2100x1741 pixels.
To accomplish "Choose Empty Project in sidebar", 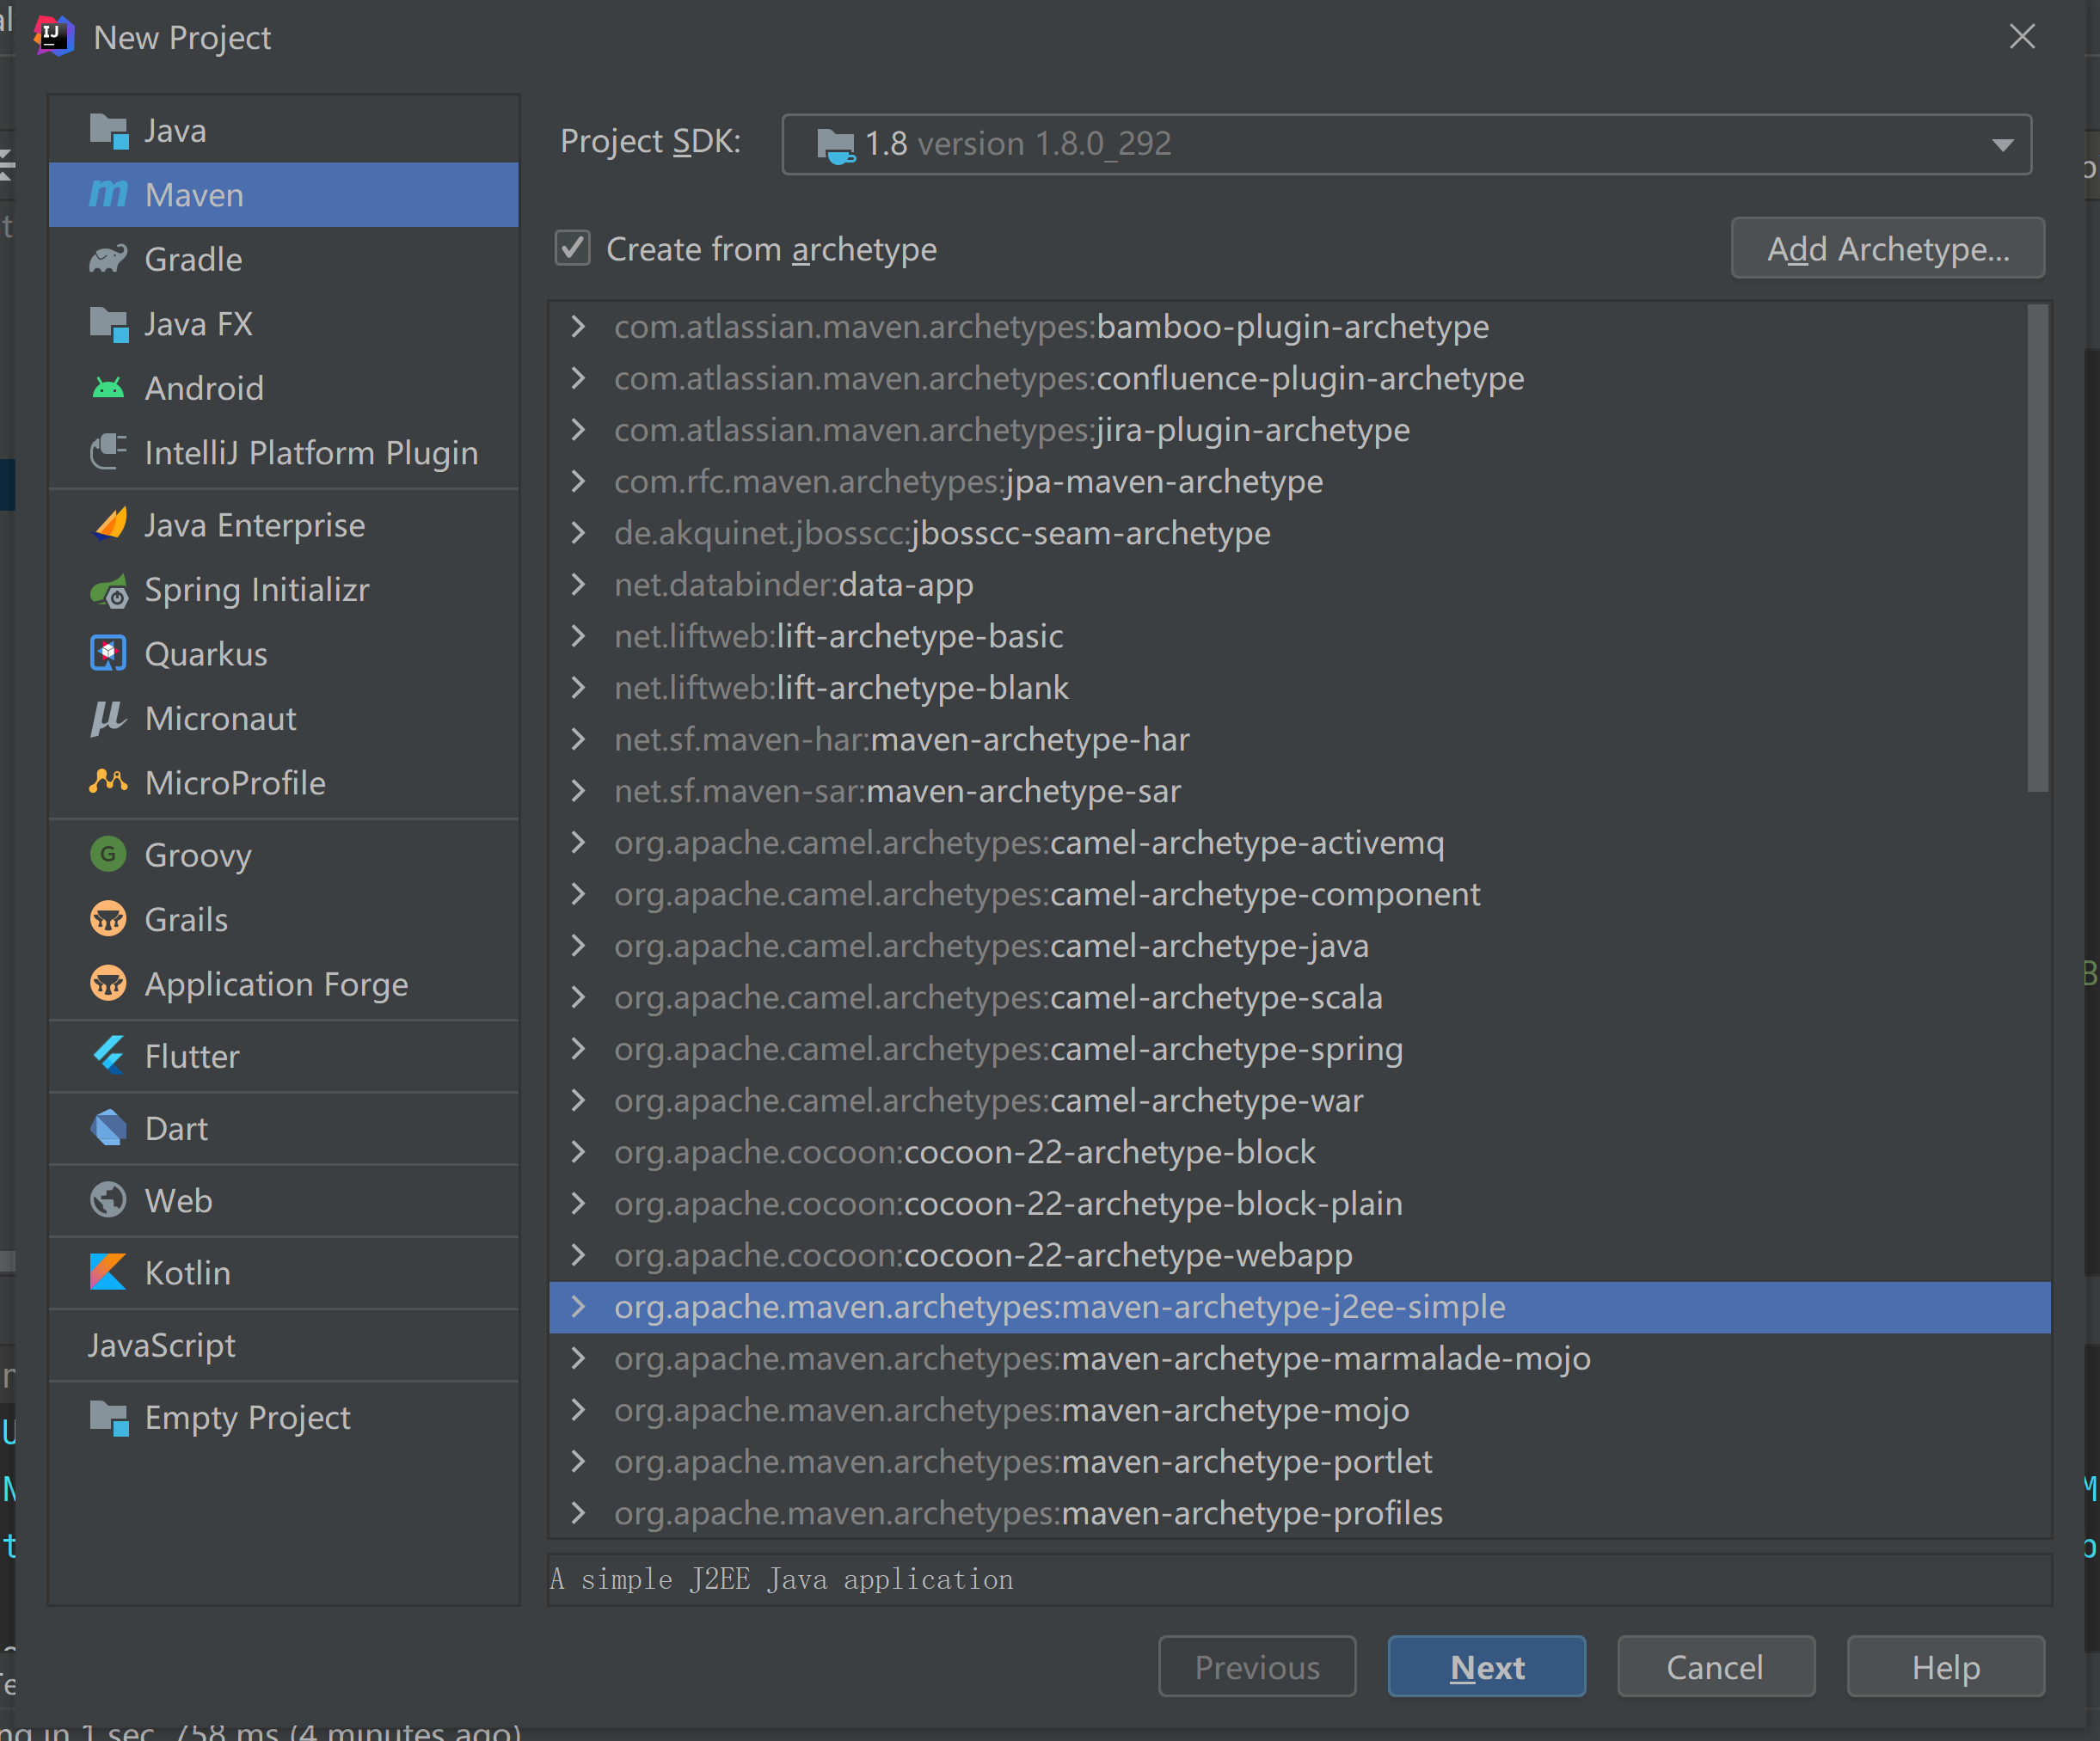I will point(246,1417).
